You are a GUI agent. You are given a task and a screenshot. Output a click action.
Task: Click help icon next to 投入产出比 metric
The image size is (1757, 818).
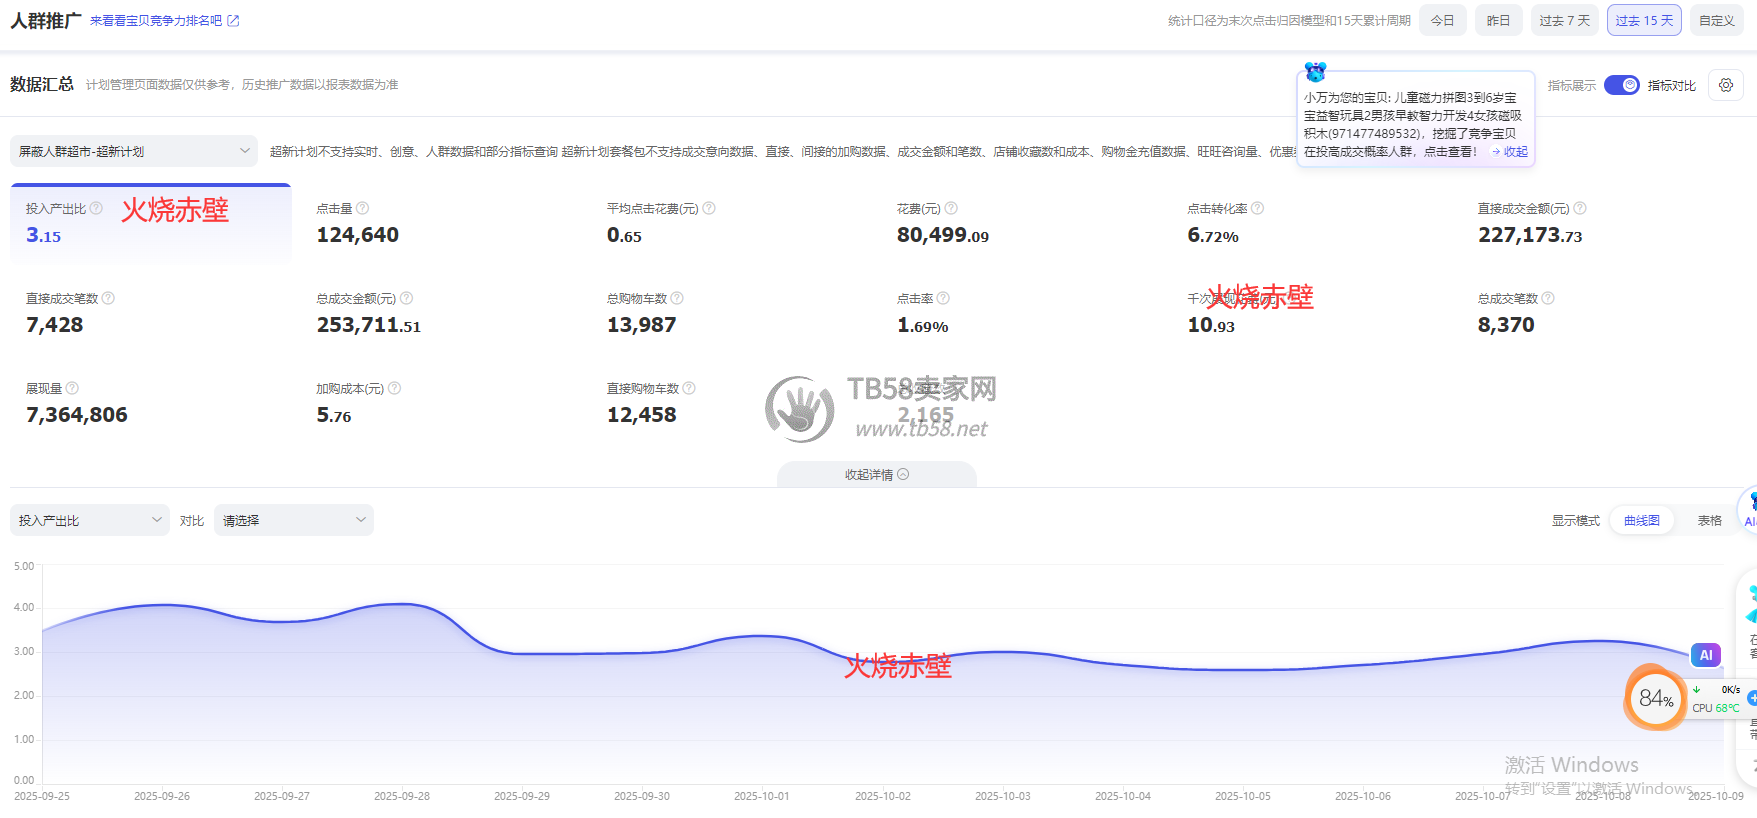pyautogui.click(x=97, y=208)
